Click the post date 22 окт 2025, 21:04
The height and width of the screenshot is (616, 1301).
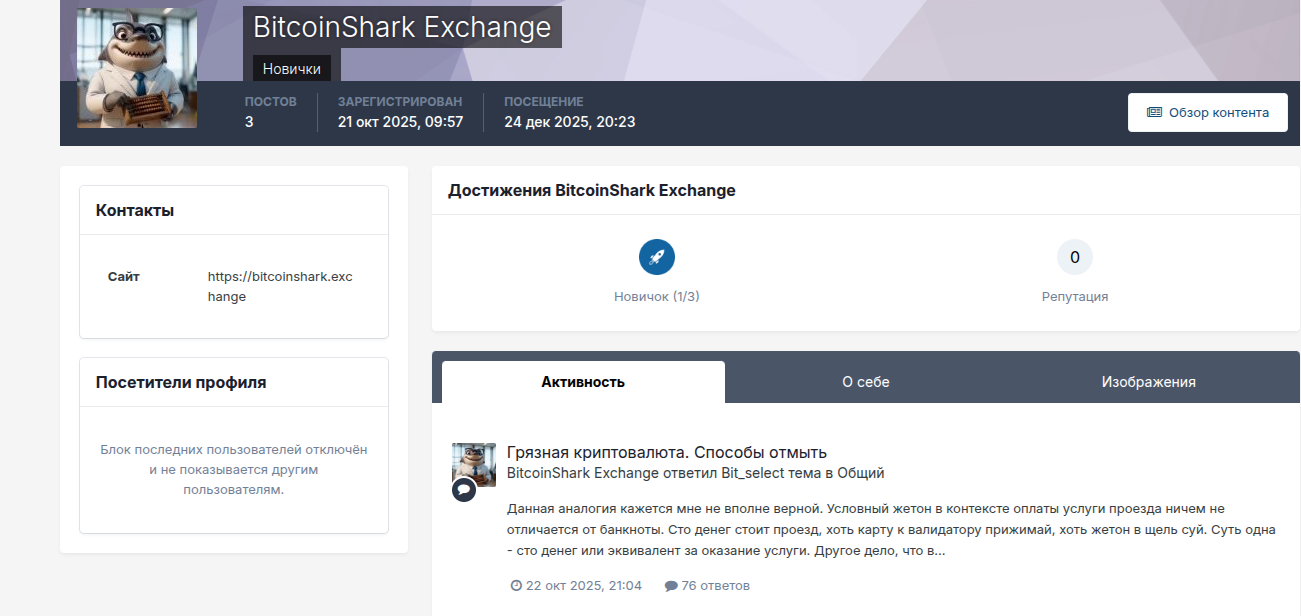click(x=584, y=586)
